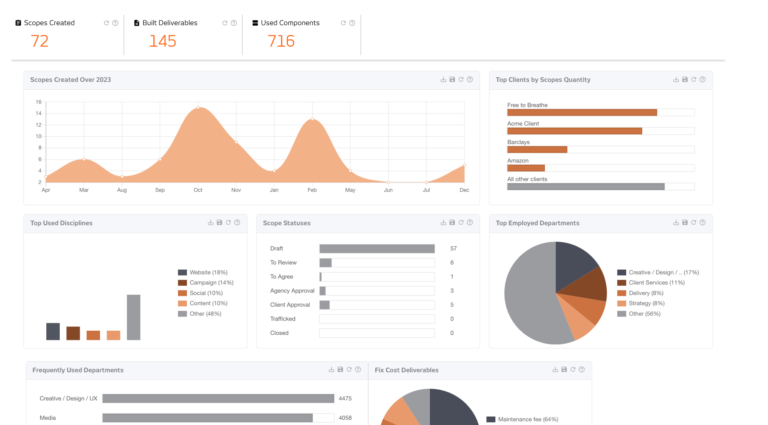Open help for Scope Statuses widget
Image resolution: width=768 pixels, height=425 pixels.
click(x=470, y=223)
